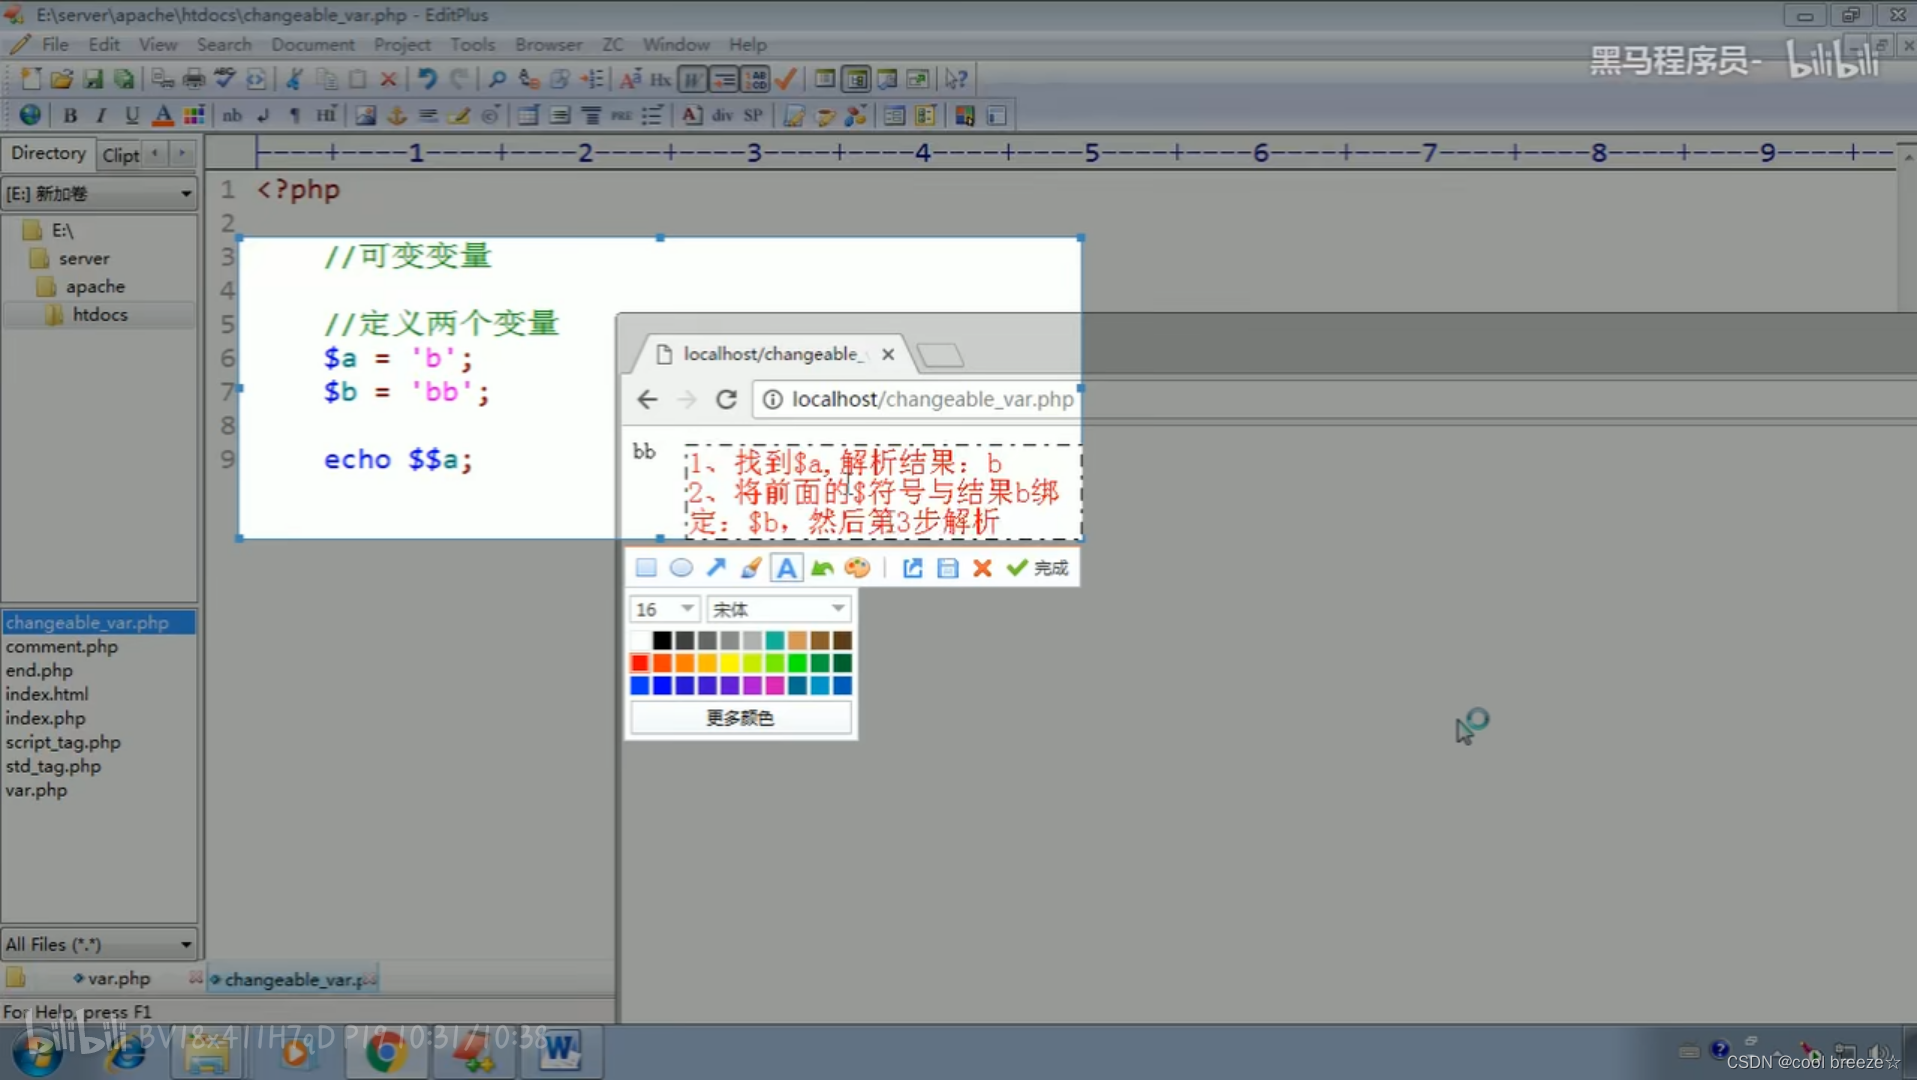Screen dimensions: 1917x1080
Task: Pick the black color swatch
Action: (x=662, y=640)
